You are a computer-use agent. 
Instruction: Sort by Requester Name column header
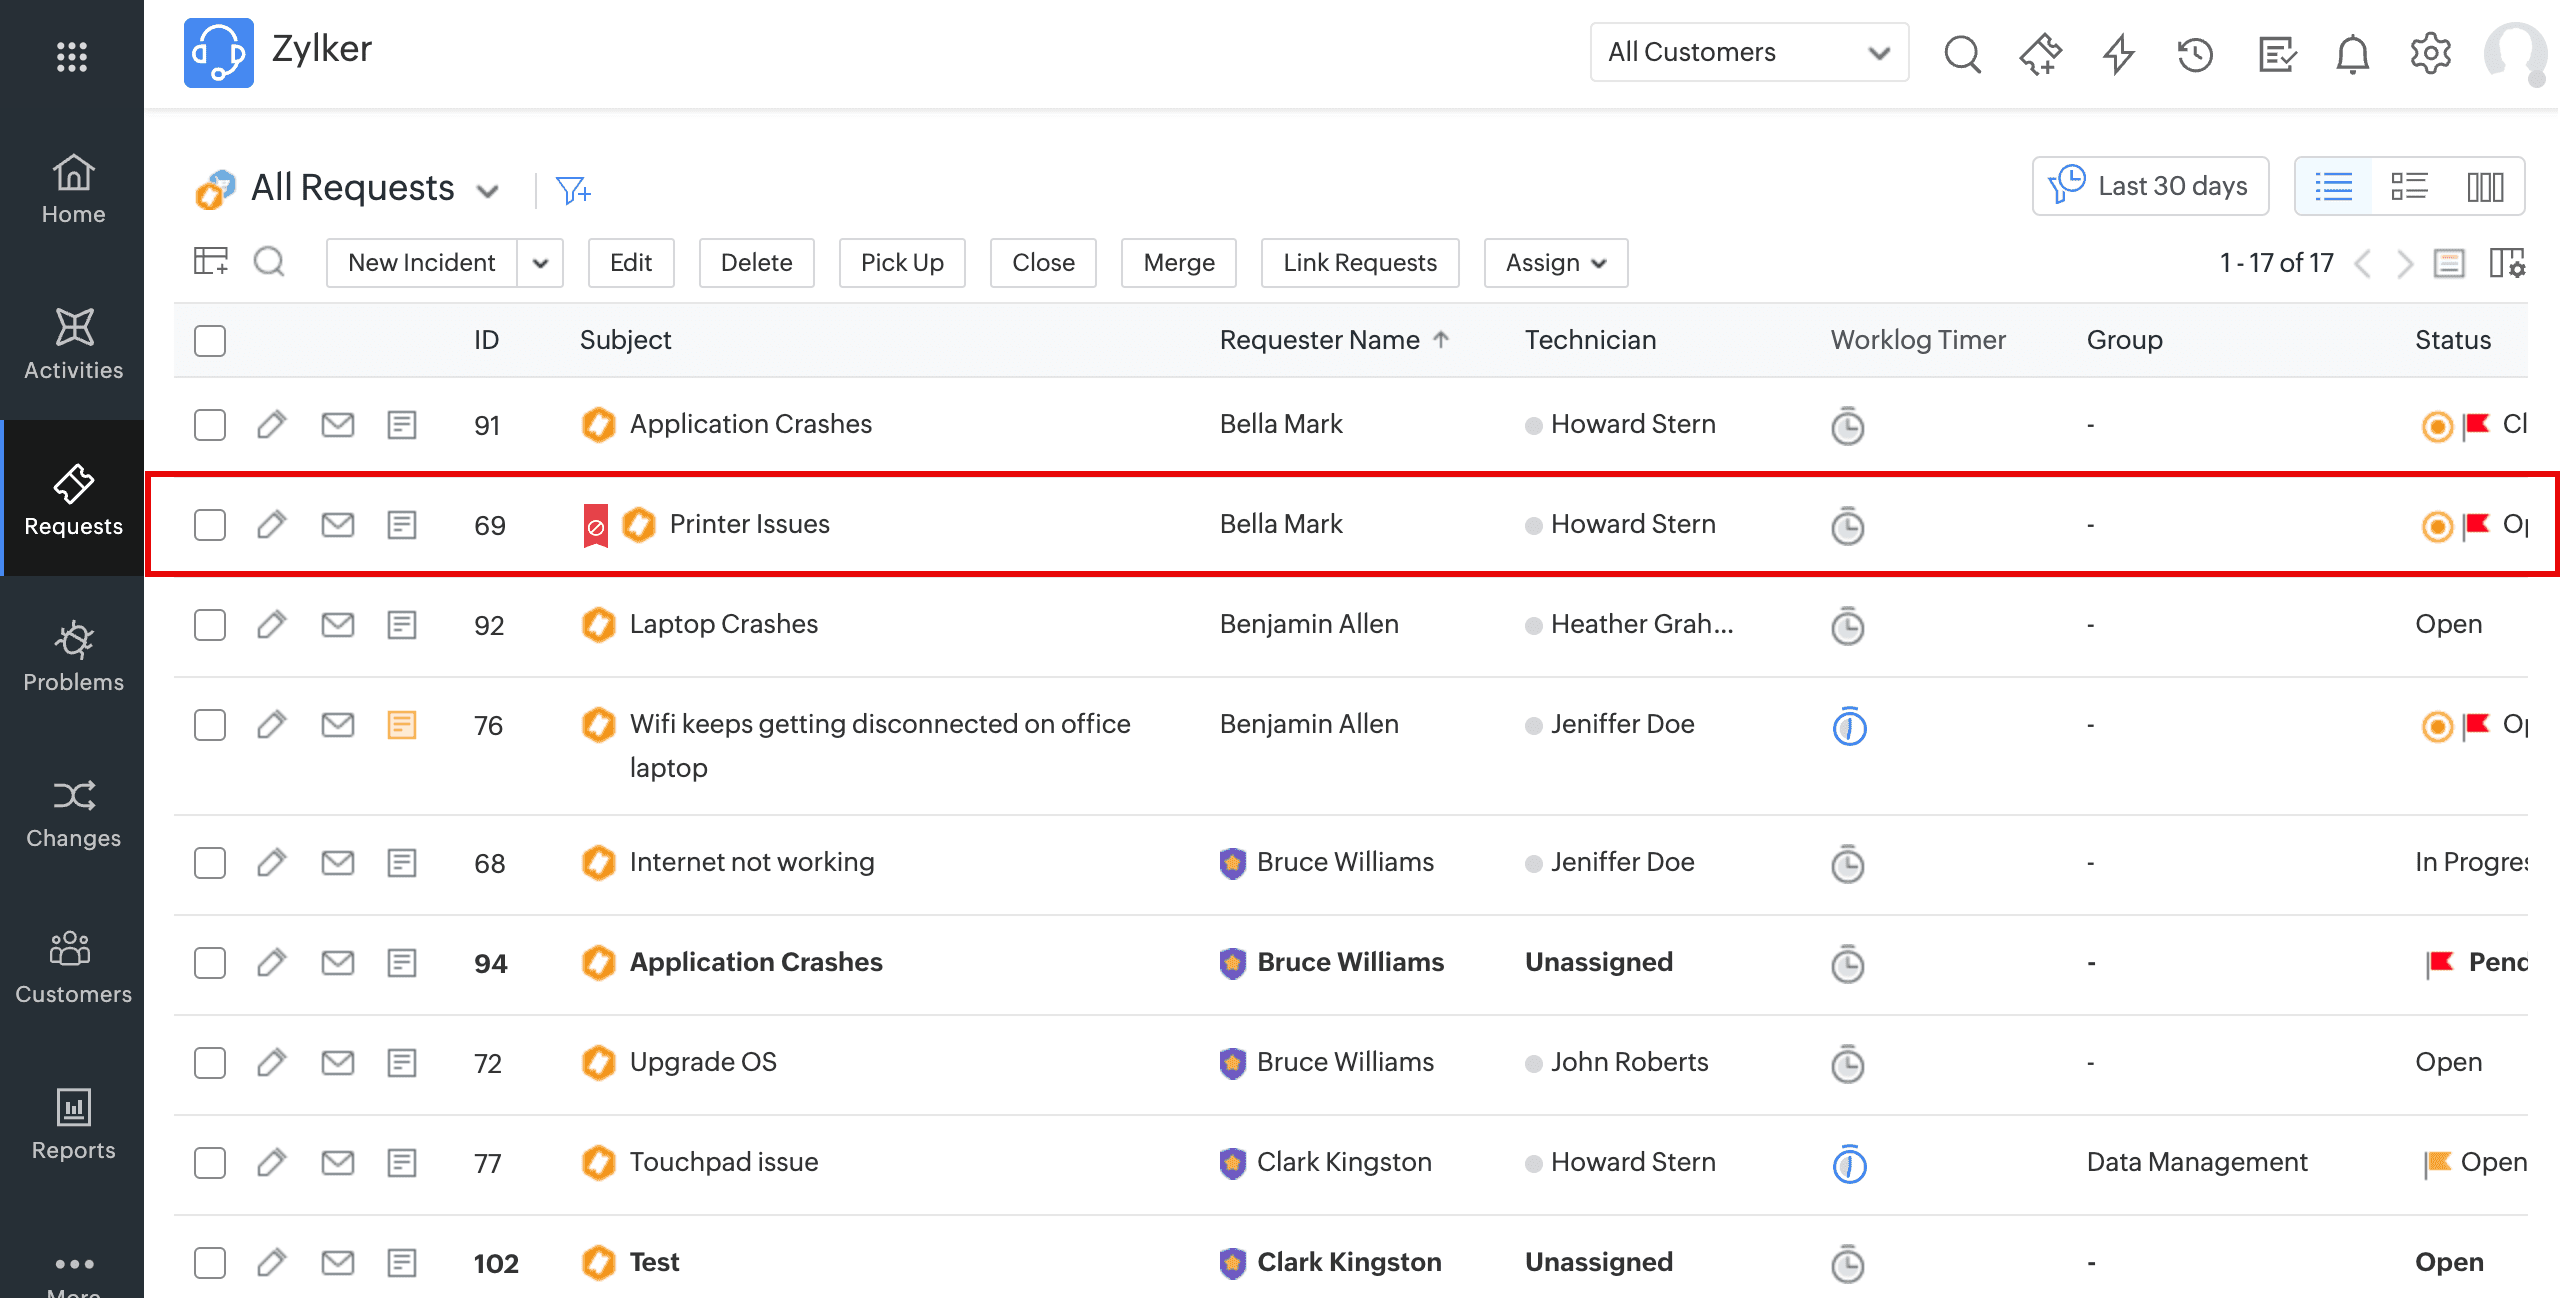1319,340
